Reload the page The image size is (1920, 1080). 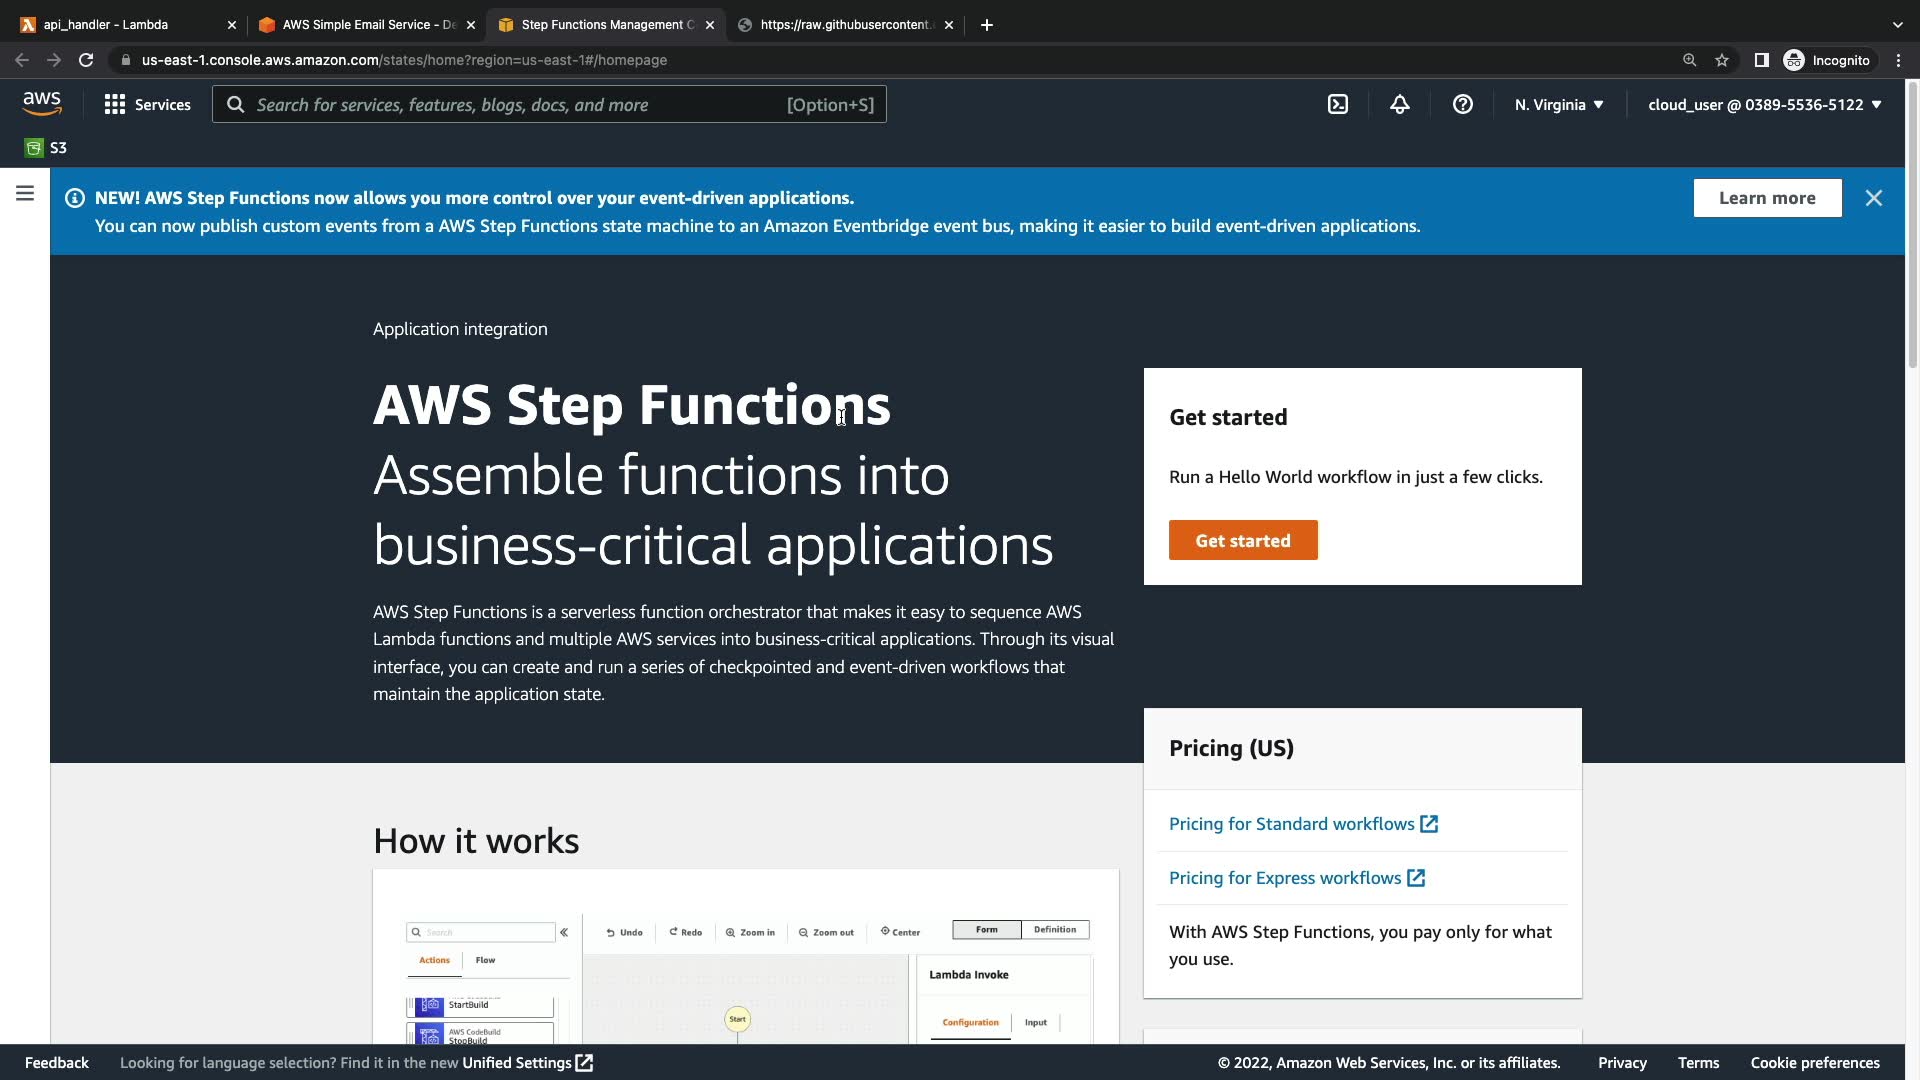pyautogui.click(x=86, y=60)
